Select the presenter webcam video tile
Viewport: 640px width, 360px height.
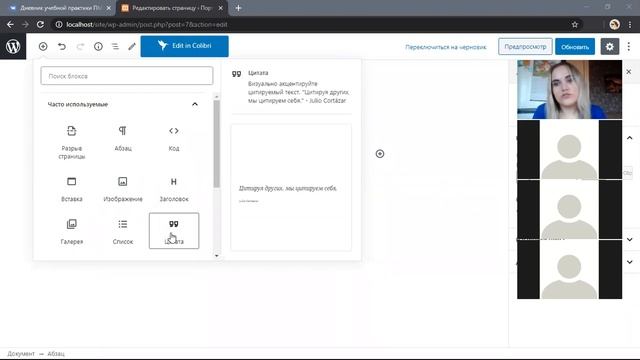(x=569, y=89)
